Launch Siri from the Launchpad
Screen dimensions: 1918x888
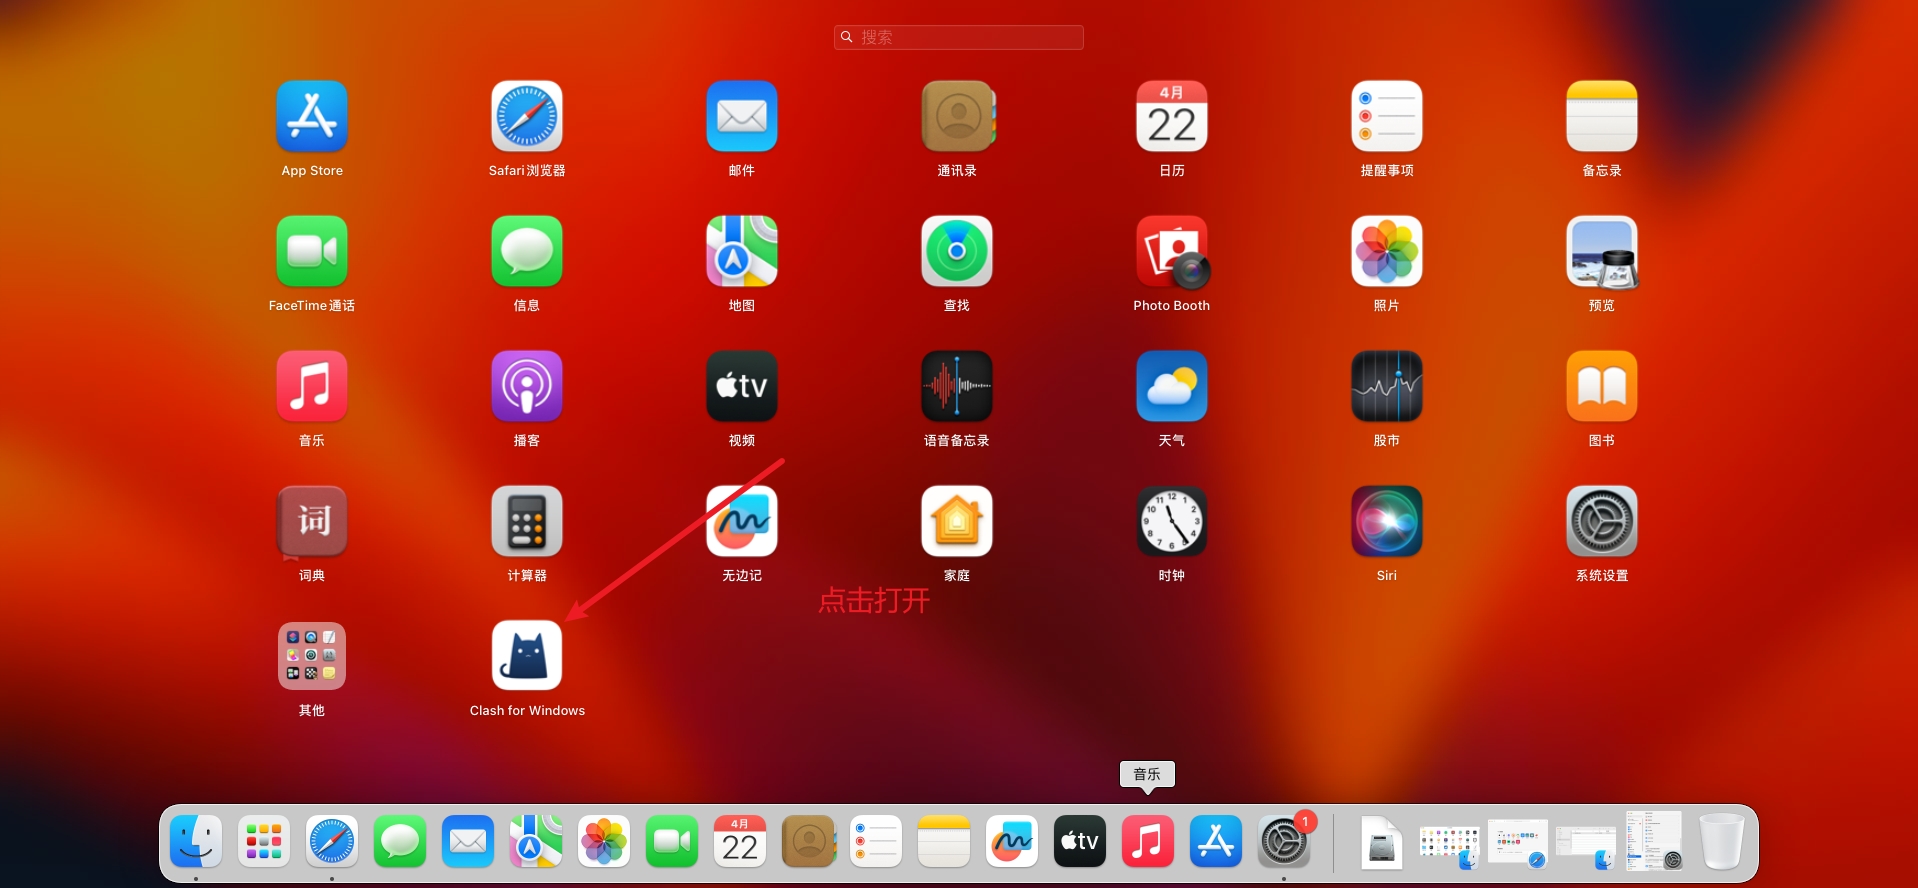pos(1386,522)
